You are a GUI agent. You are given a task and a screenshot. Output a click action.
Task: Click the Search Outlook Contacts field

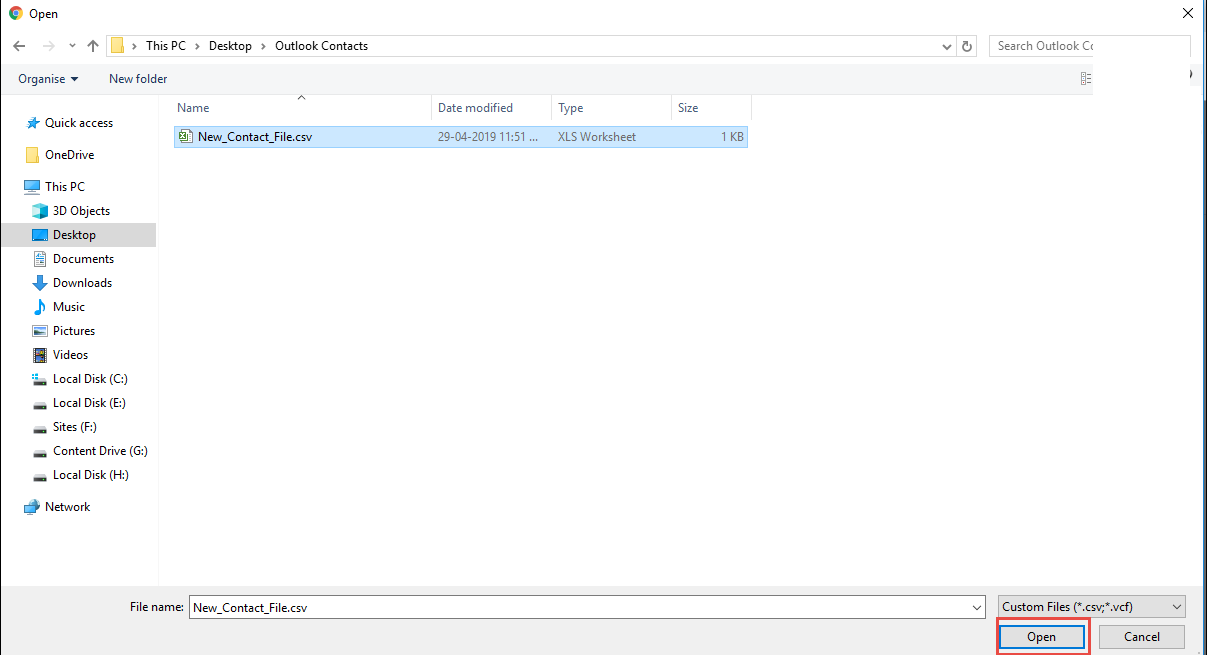tap(1089, 46)
